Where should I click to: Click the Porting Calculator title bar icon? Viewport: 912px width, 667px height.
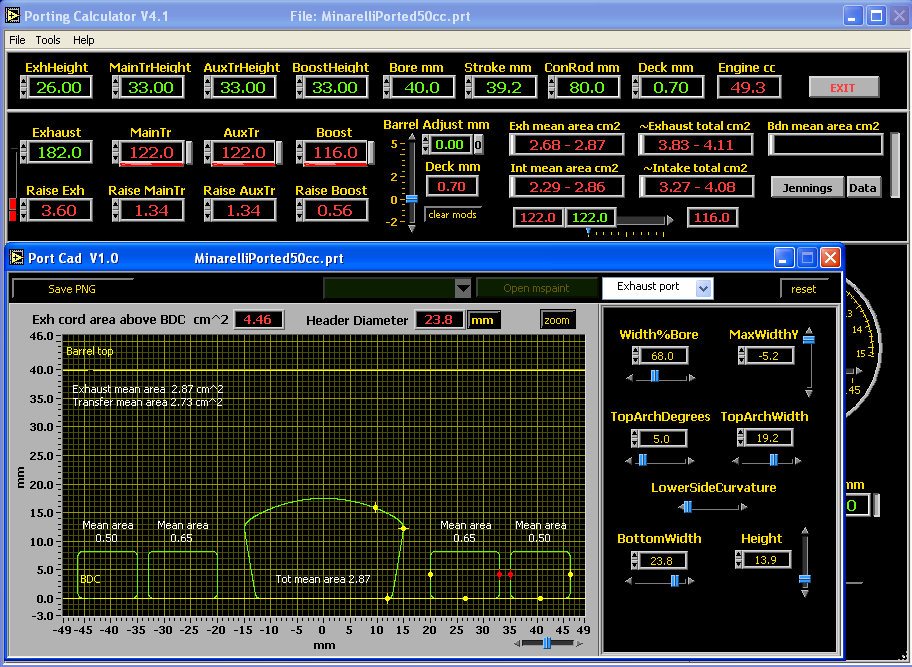coord(12,15)
